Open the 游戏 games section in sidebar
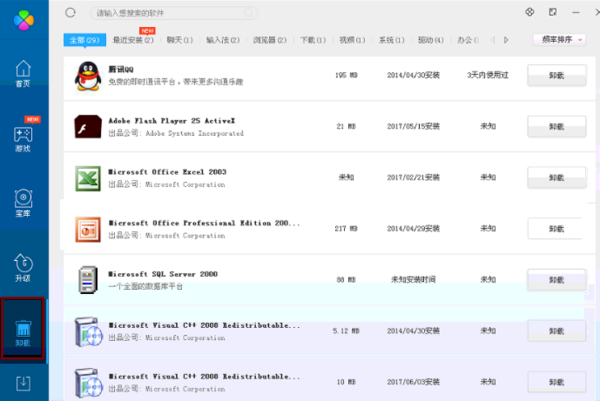600x401 pixels. click(23, 139)
